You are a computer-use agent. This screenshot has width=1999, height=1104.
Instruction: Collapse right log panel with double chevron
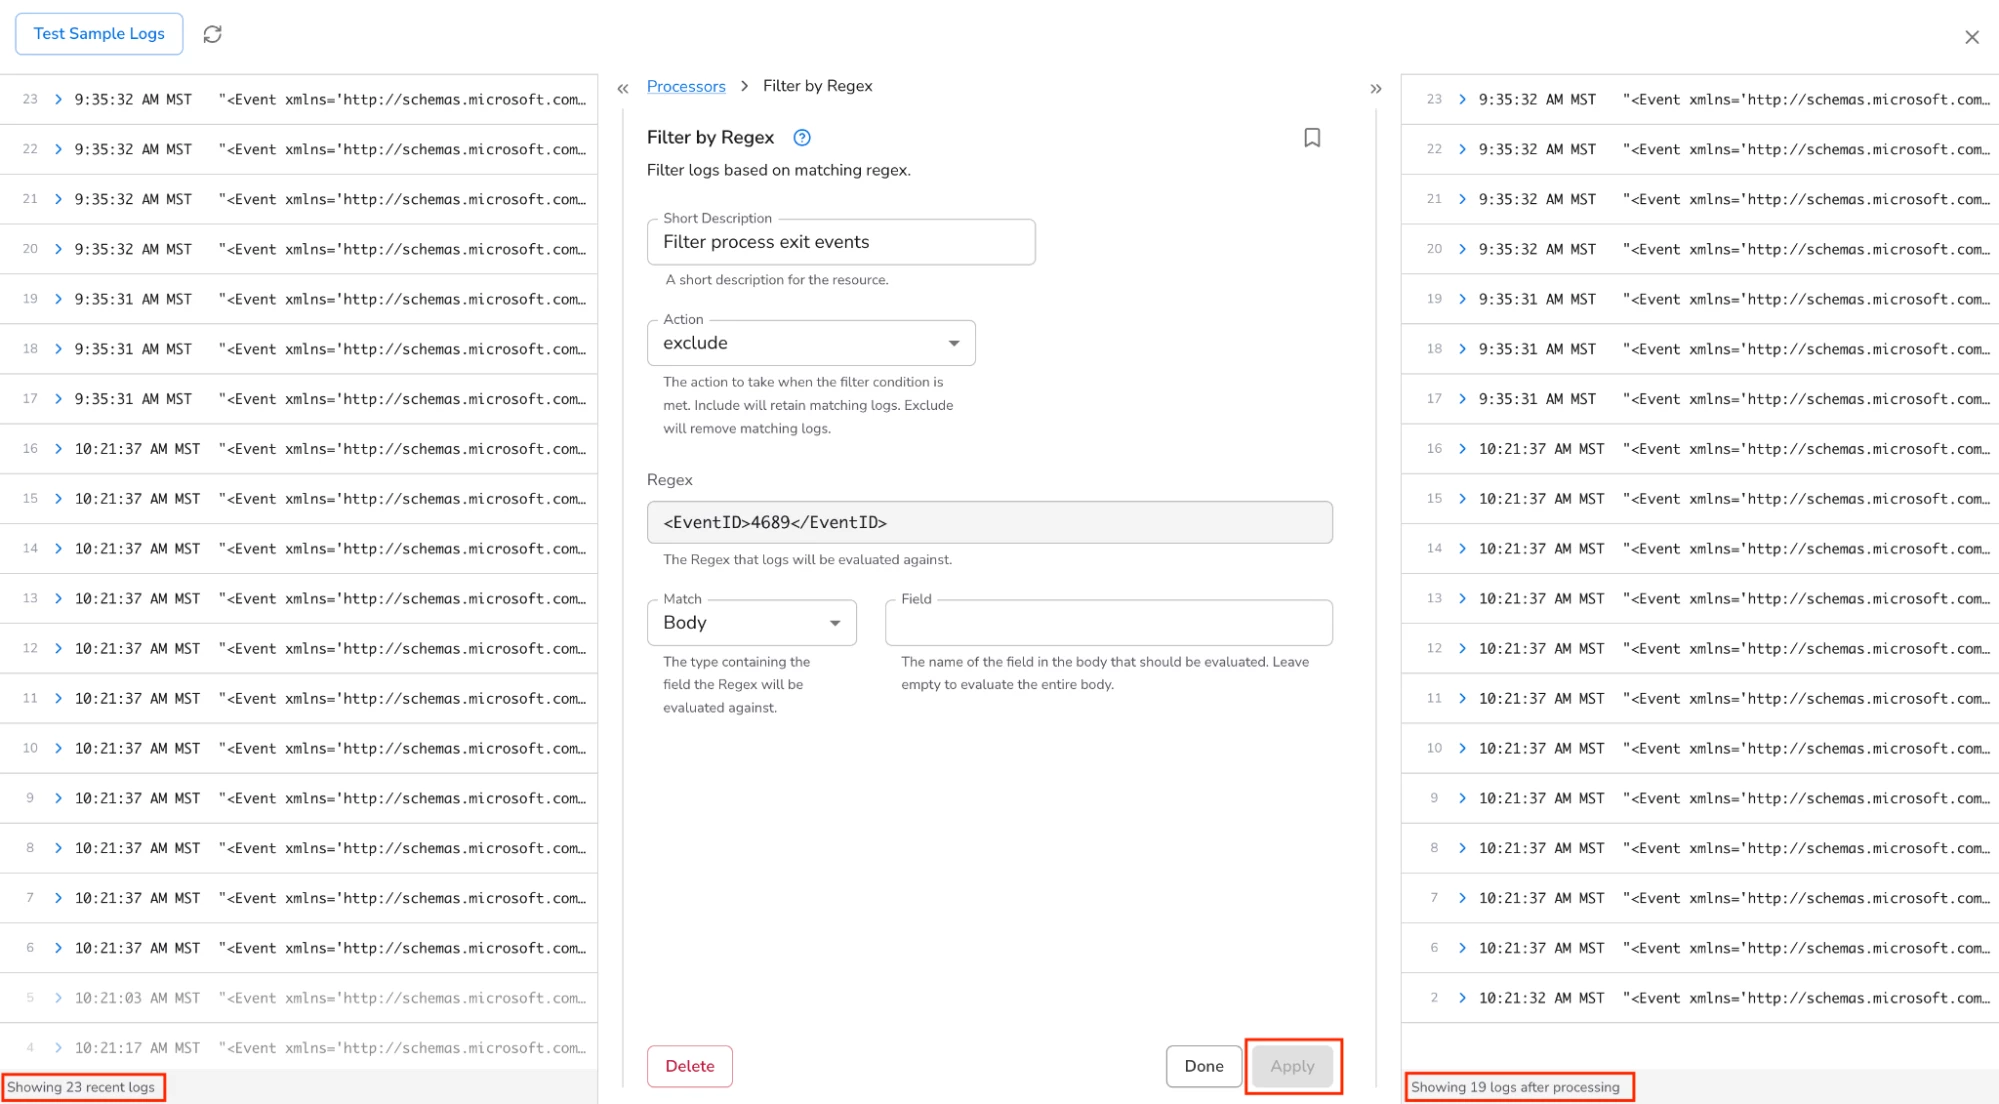[x=1376, y=89]
